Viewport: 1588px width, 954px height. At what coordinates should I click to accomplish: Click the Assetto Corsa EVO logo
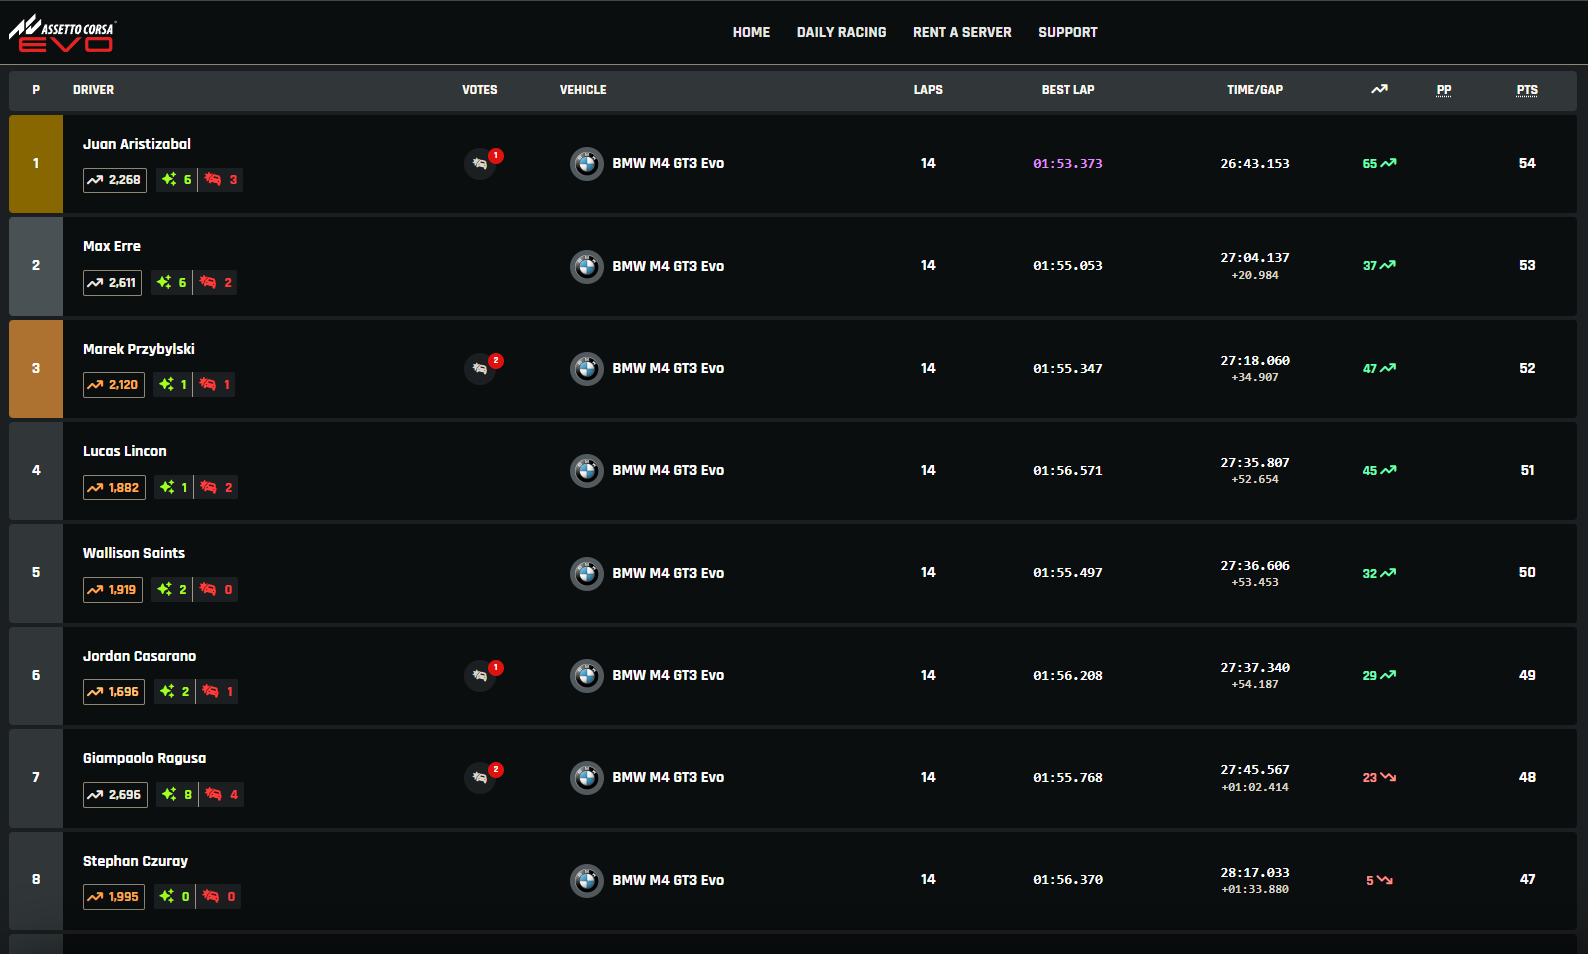63,33
